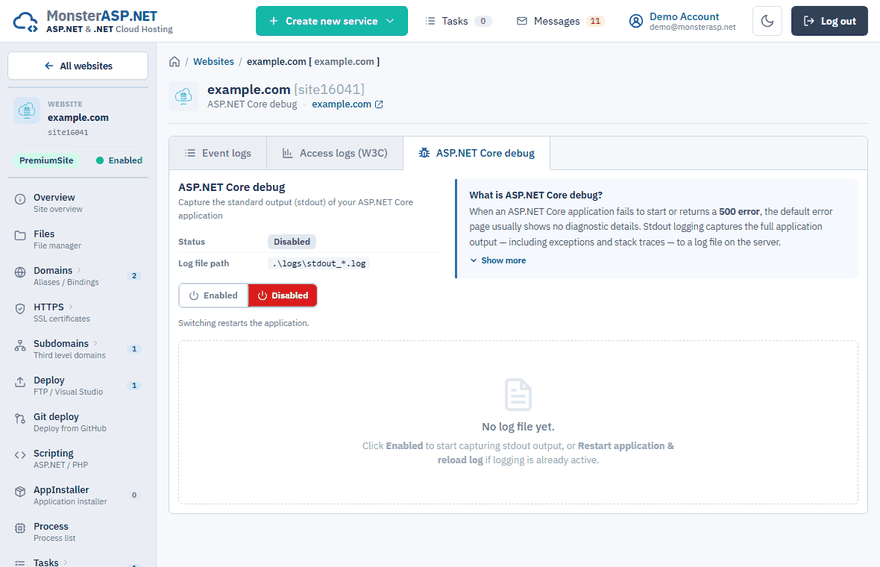
Task: Click the 'No log file yet.' message
Action: [x=518, y=427]
